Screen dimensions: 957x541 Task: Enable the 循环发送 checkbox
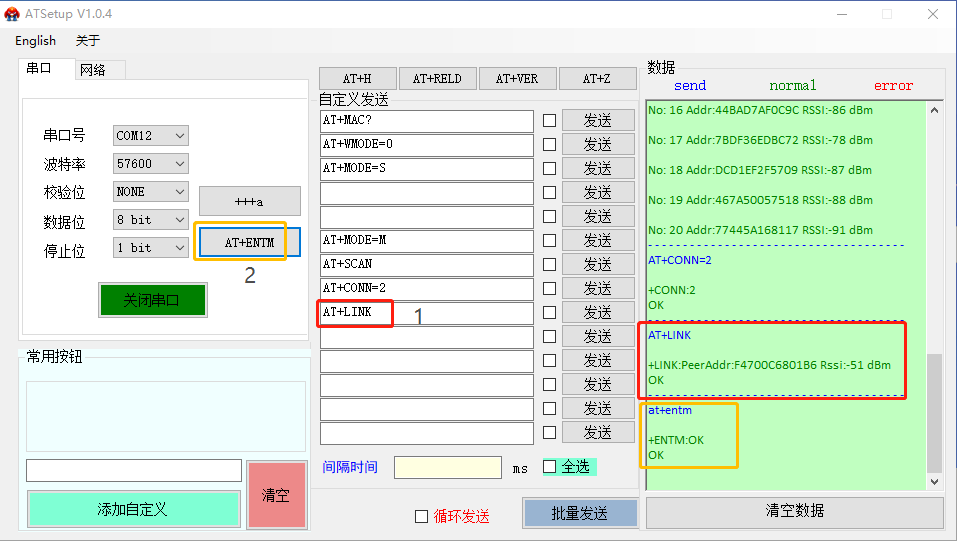click(x=421, y=516)
